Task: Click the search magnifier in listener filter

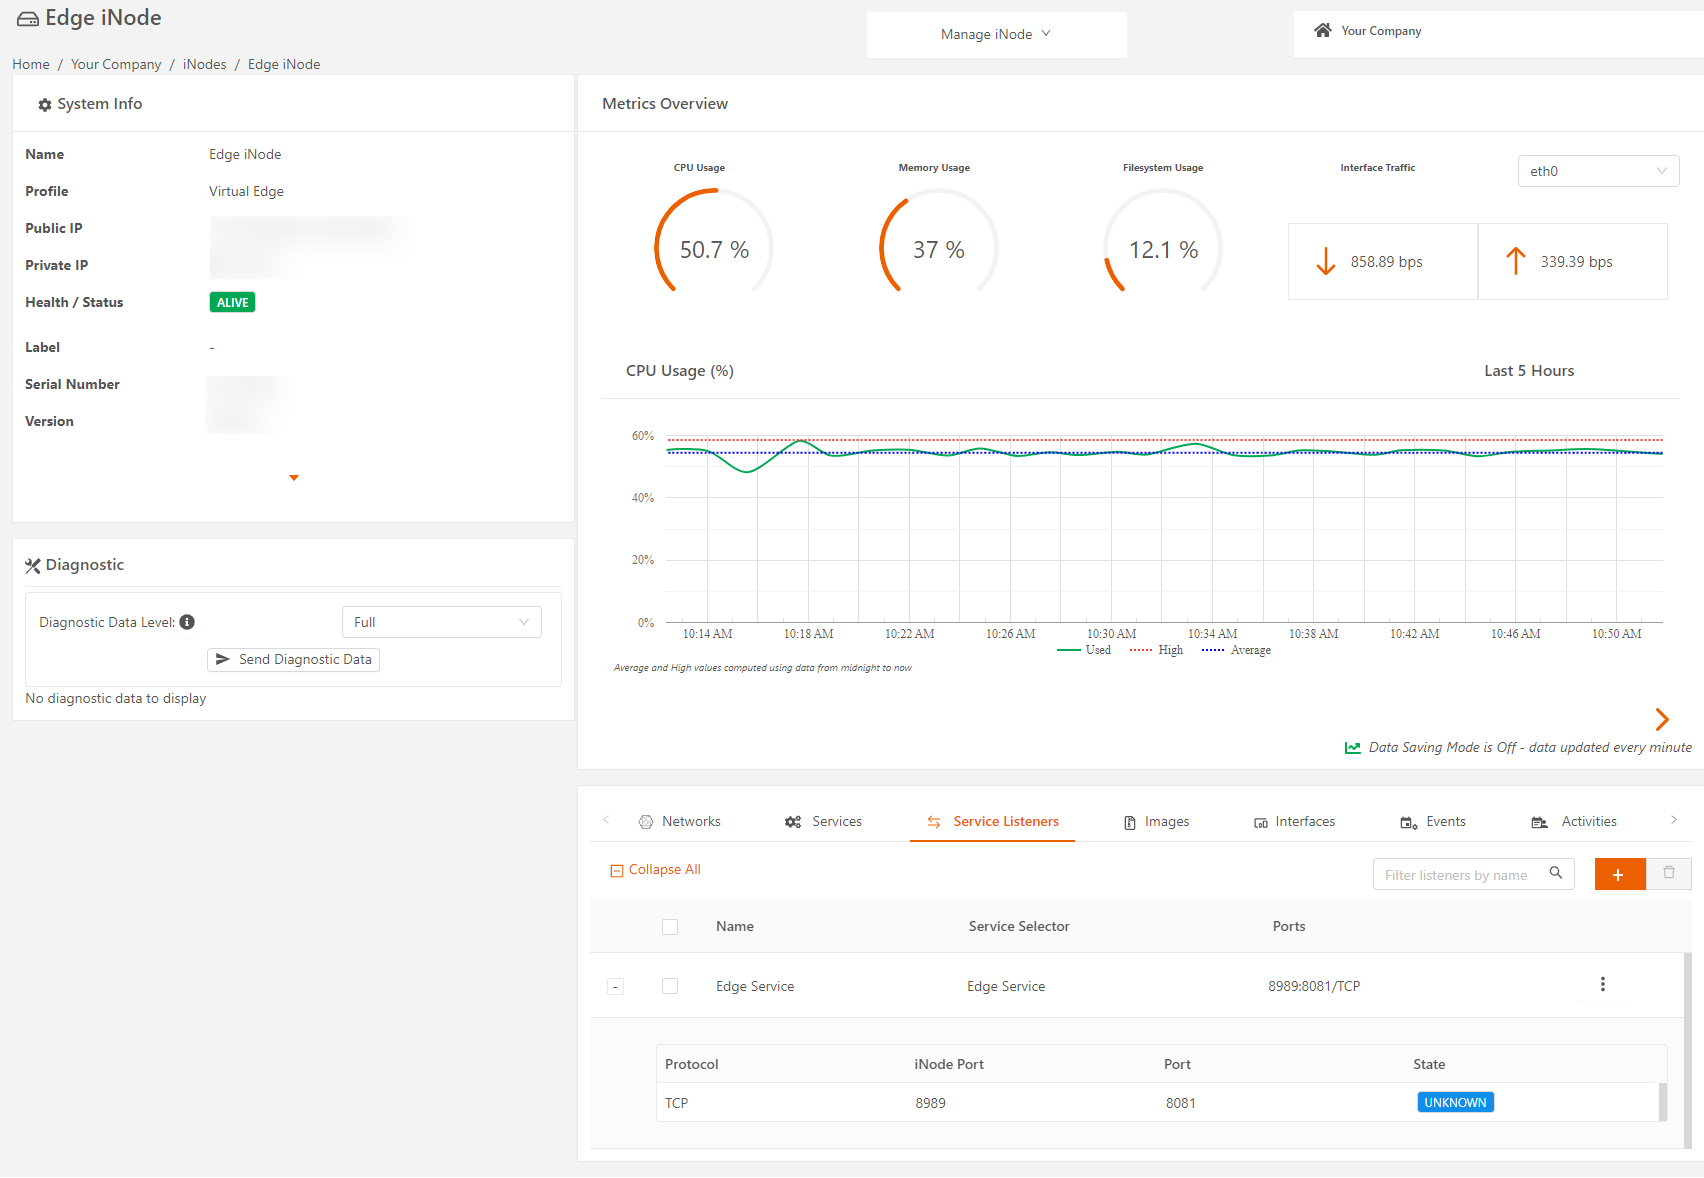Action: [x=1556, y=873]
